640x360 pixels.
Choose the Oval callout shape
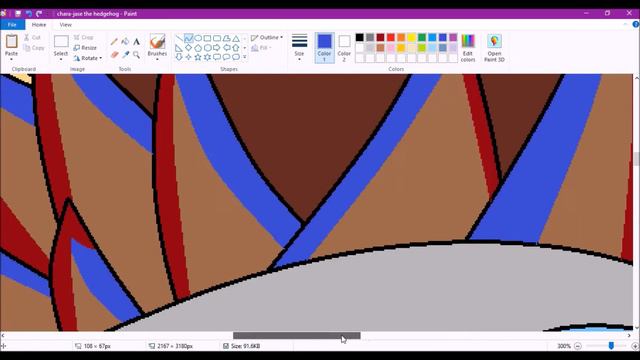pos(227,57)
